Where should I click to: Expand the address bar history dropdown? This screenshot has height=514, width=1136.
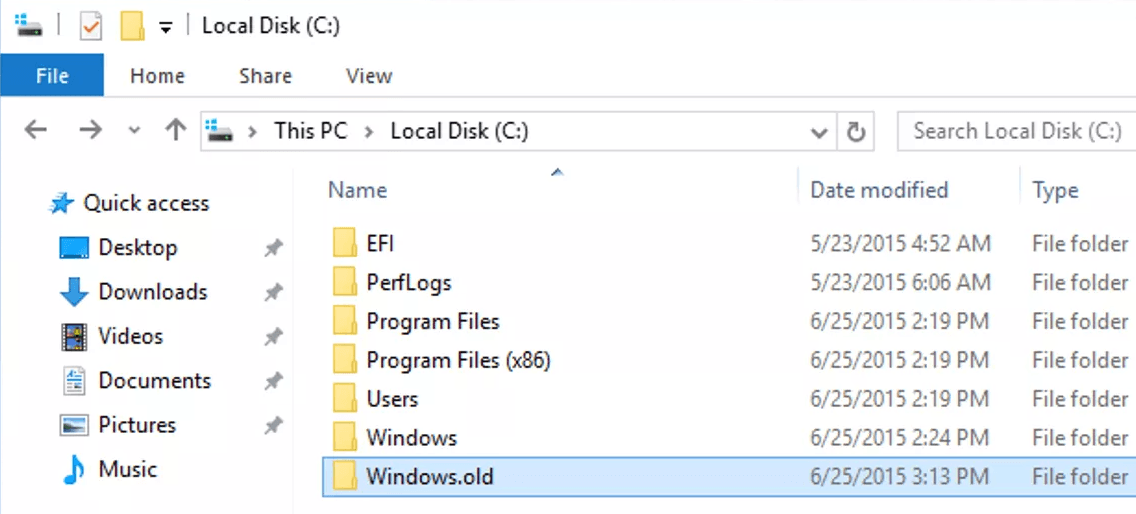click(x=819, y=131)
